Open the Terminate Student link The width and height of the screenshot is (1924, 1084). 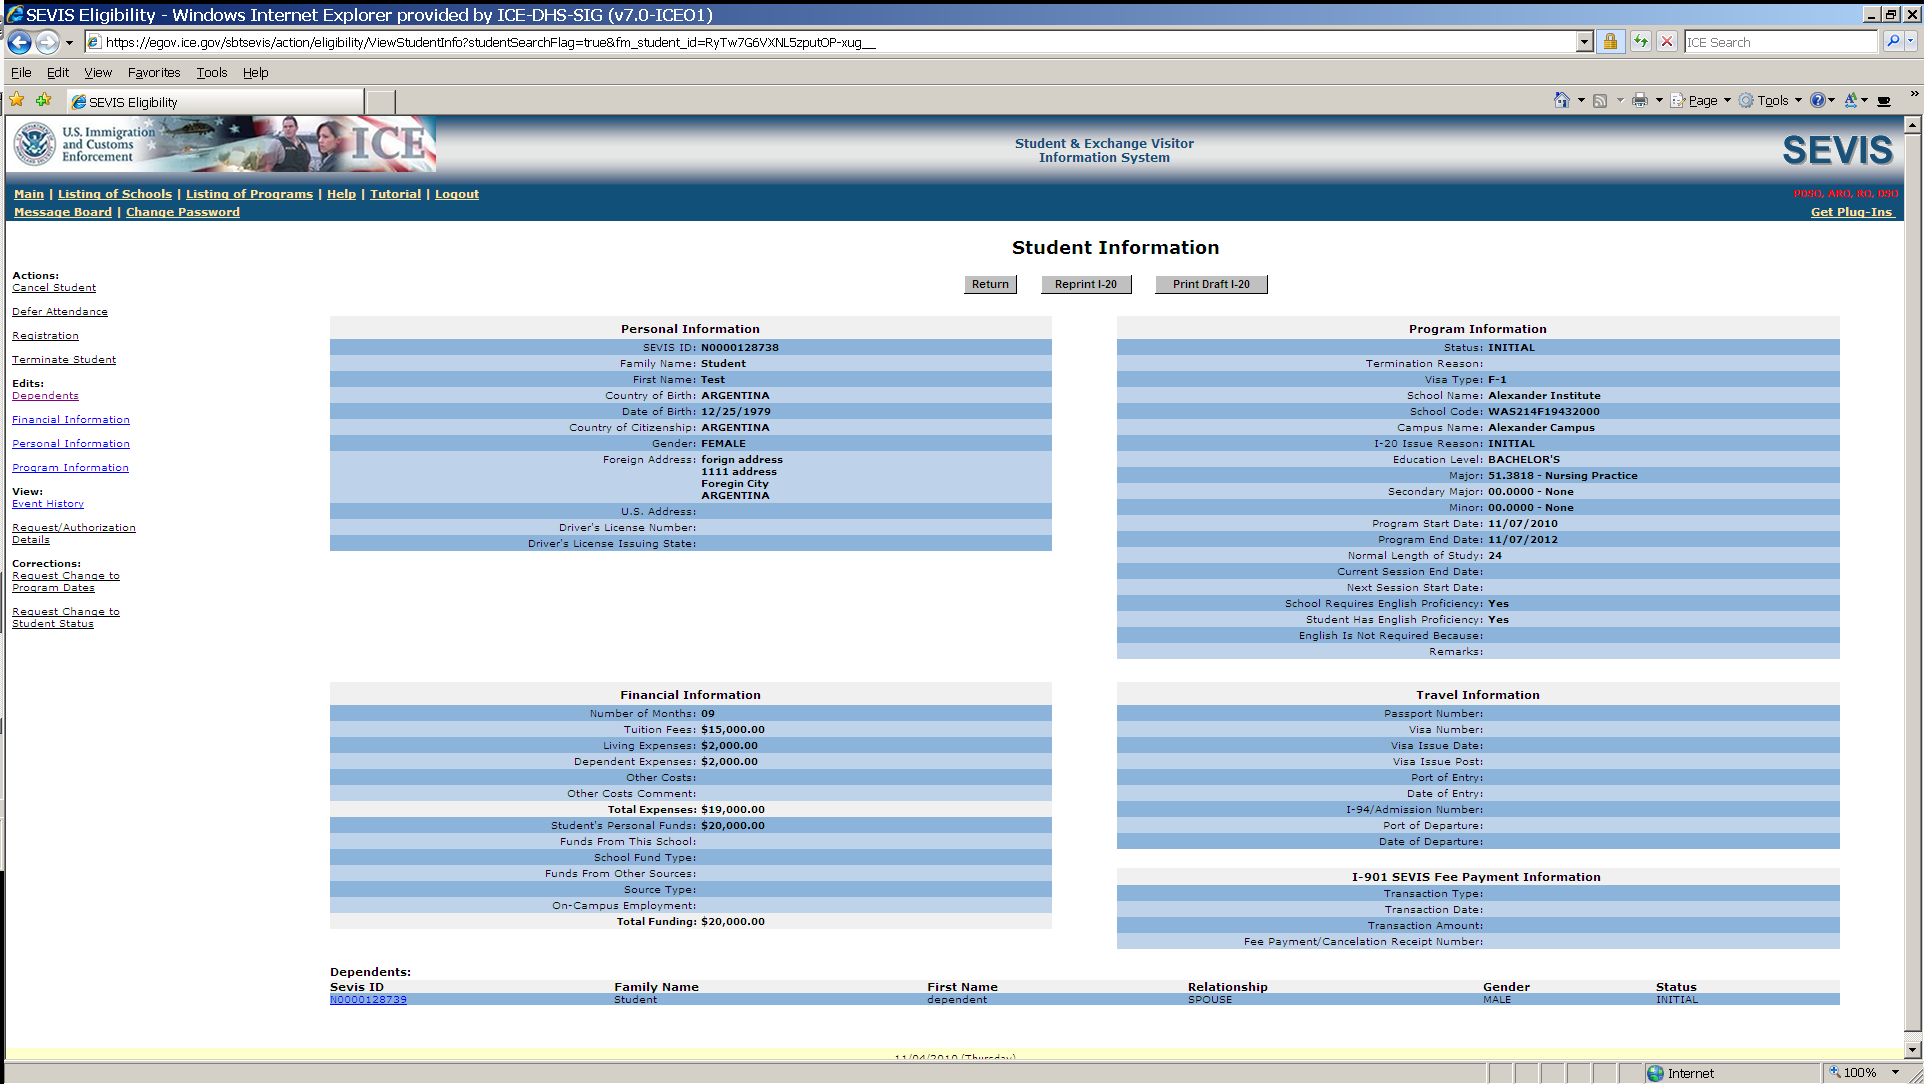pos(64,359)
